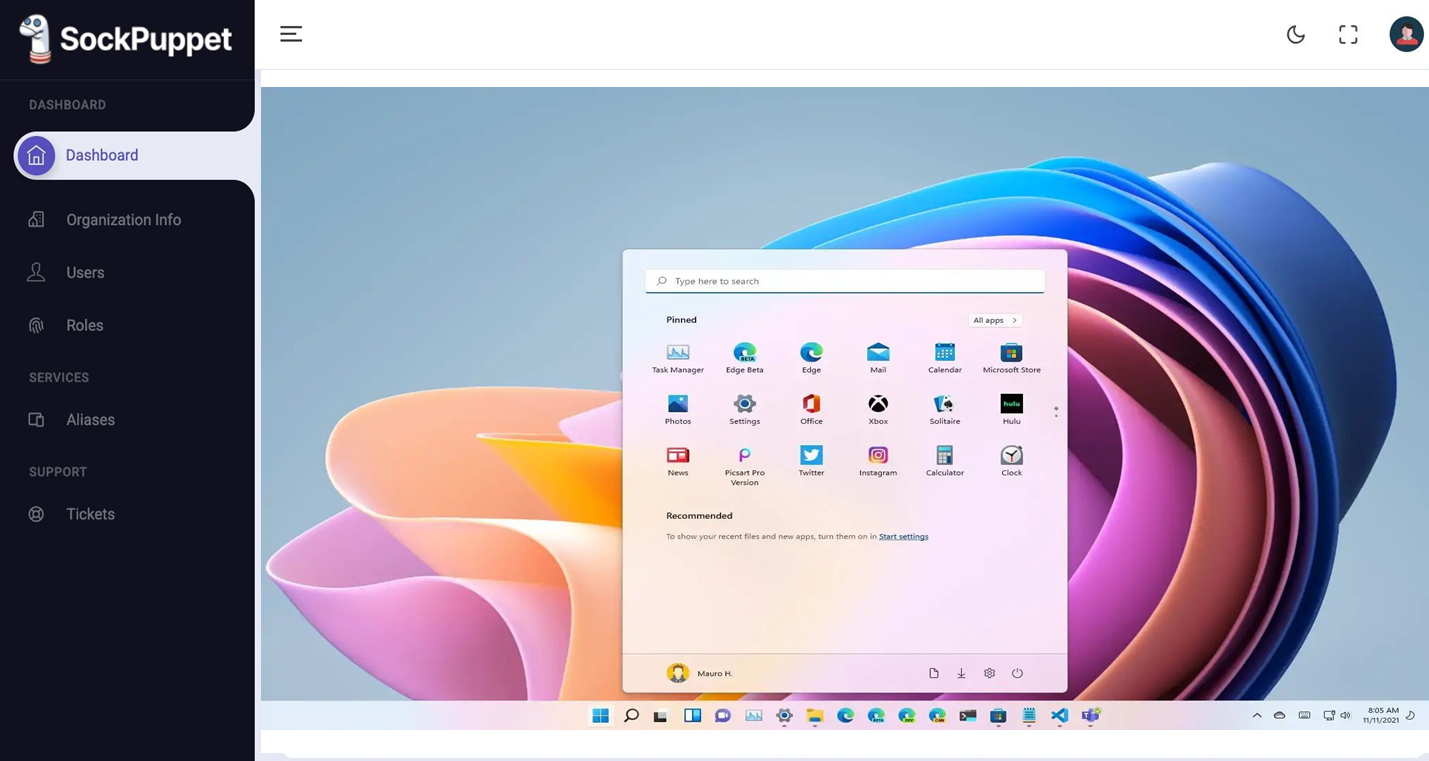Open the Hulu pinned app
The width and height of the screenshot is (1429, 761).
pos(1011,404)
